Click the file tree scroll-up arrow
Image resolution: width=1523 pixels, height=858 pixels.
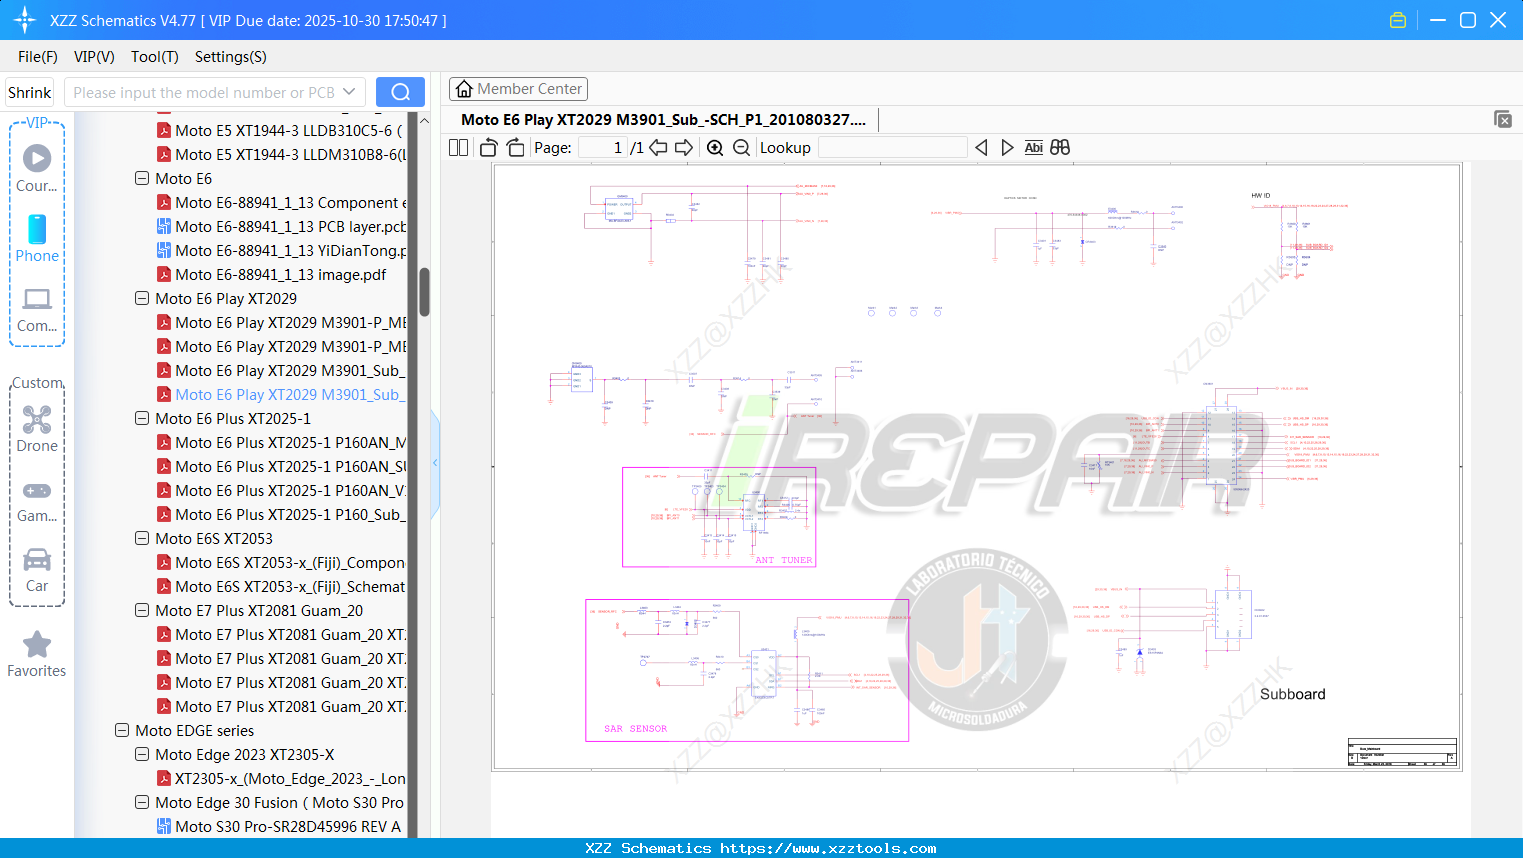point(424,121)
